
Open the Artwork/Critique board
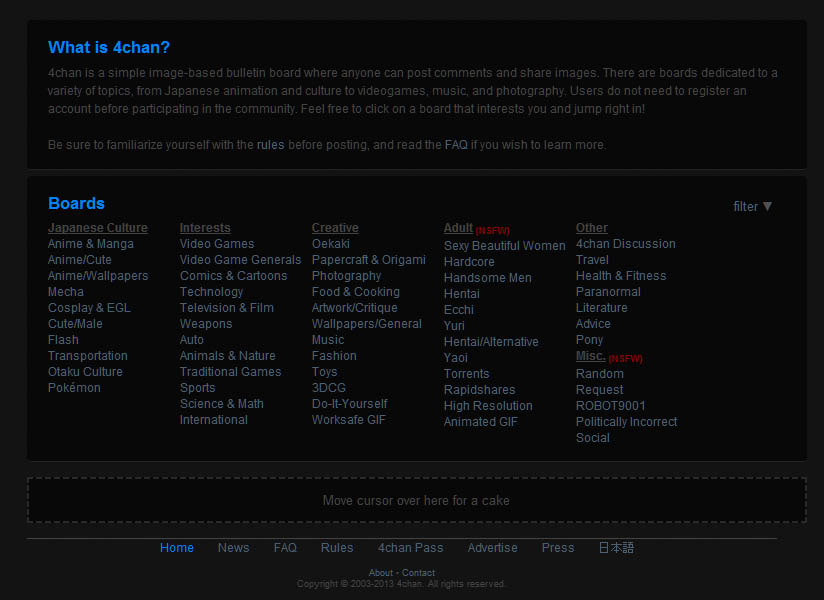click(x=354, y=308)
